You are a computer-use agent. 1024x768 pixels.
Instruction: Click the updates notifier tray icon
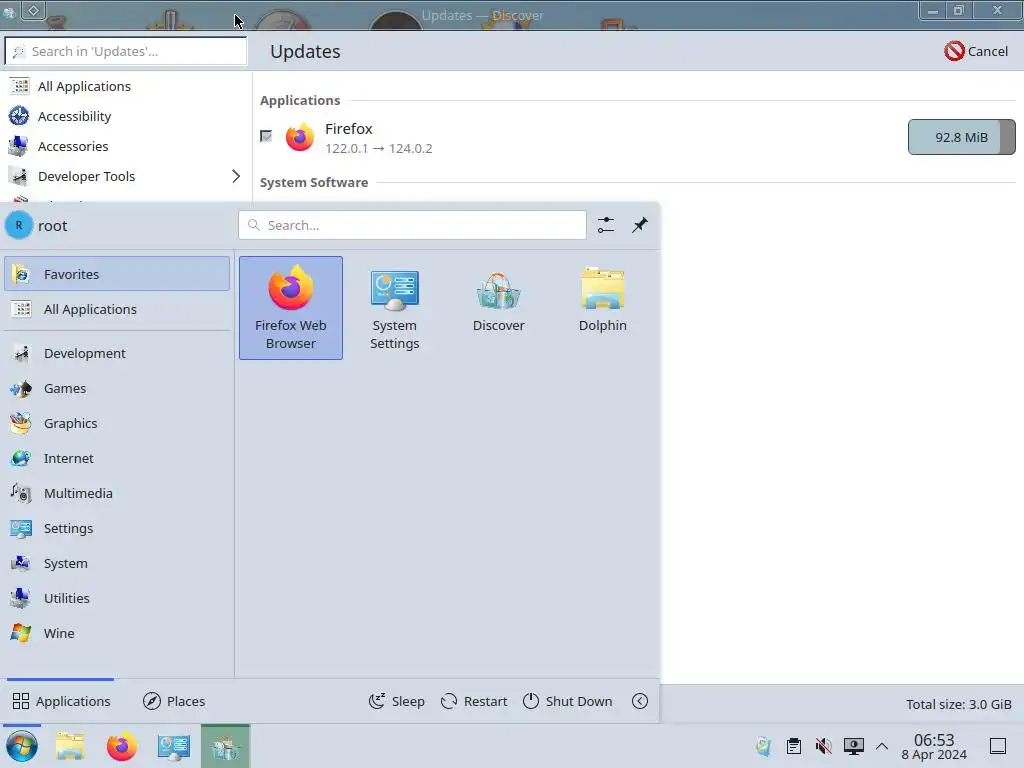click(763, 746)
